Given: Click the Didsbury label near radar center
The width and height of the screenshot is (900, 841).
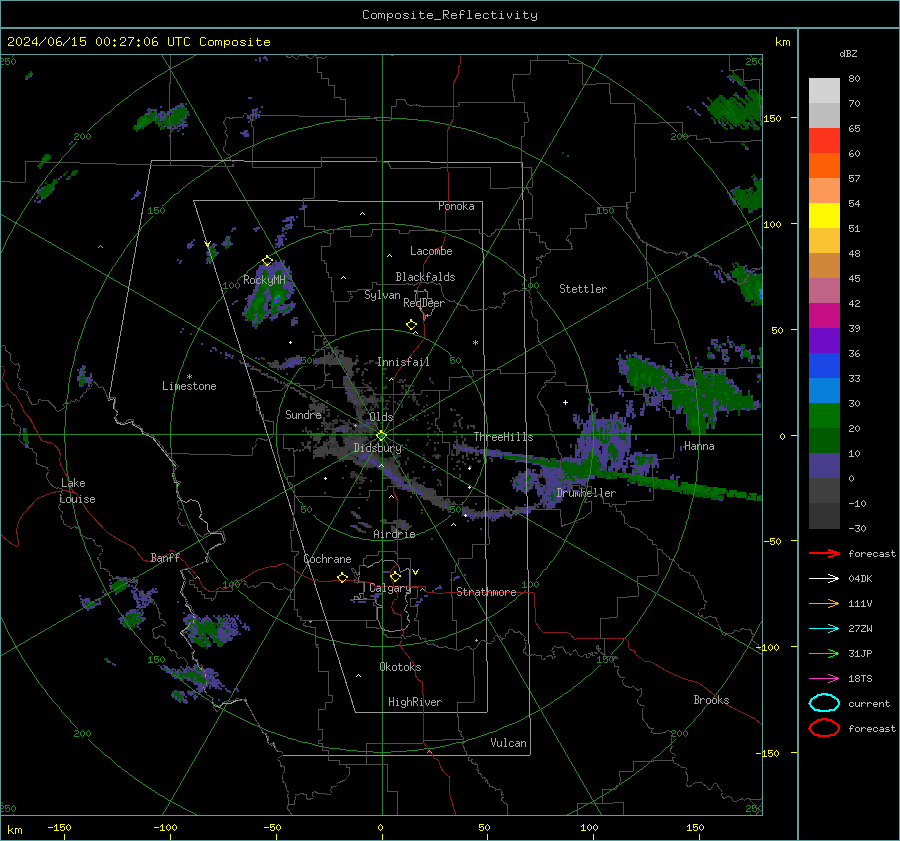Looking at the screenshot, I should tap(377, 448).
